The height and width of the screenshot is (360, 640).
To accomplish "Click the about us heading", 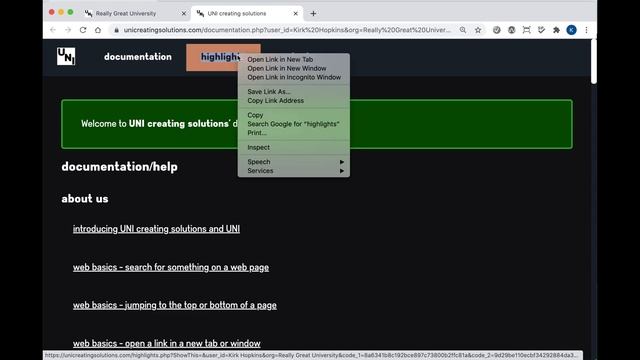I will pyautogui.click(x=84, y=199).
